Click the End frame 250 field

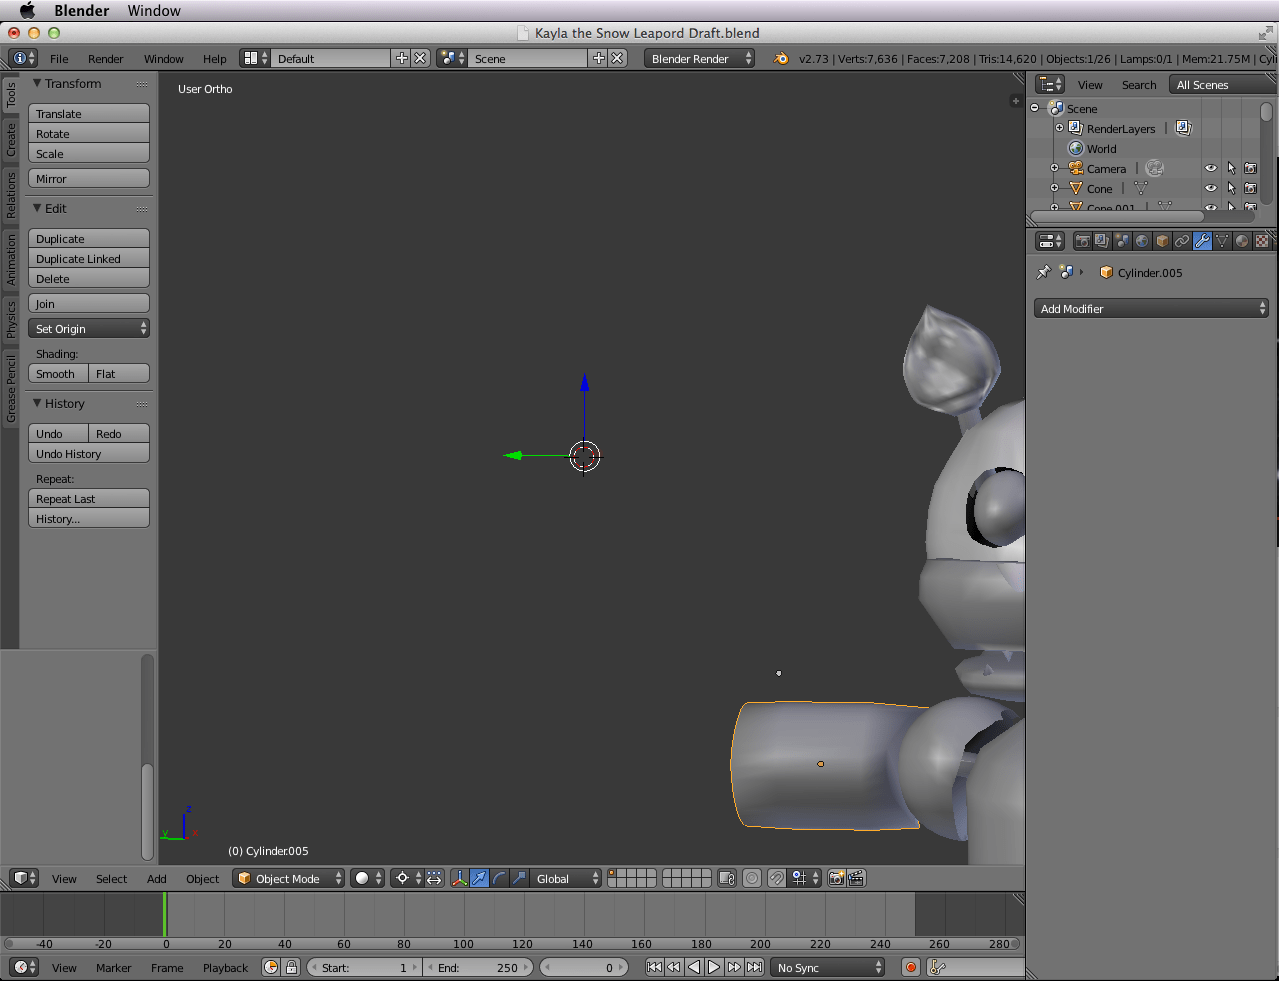(x=480, y=967)
